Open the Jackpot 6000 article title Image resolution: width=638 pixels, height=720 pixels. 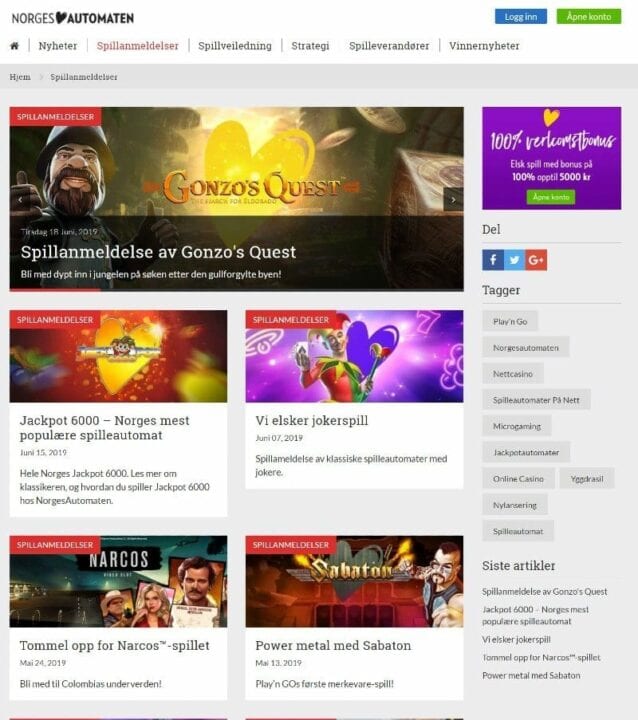(x=105, y=428)
